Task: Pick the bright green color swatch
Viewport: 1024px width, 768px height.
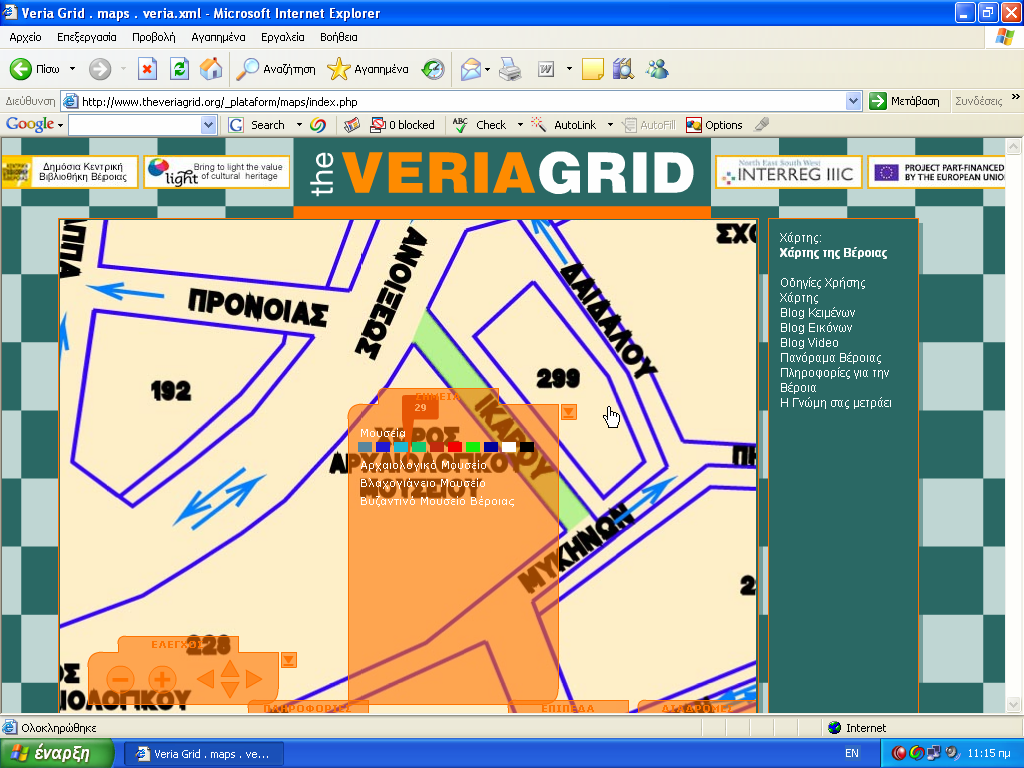Action: [x=473, y=447]
